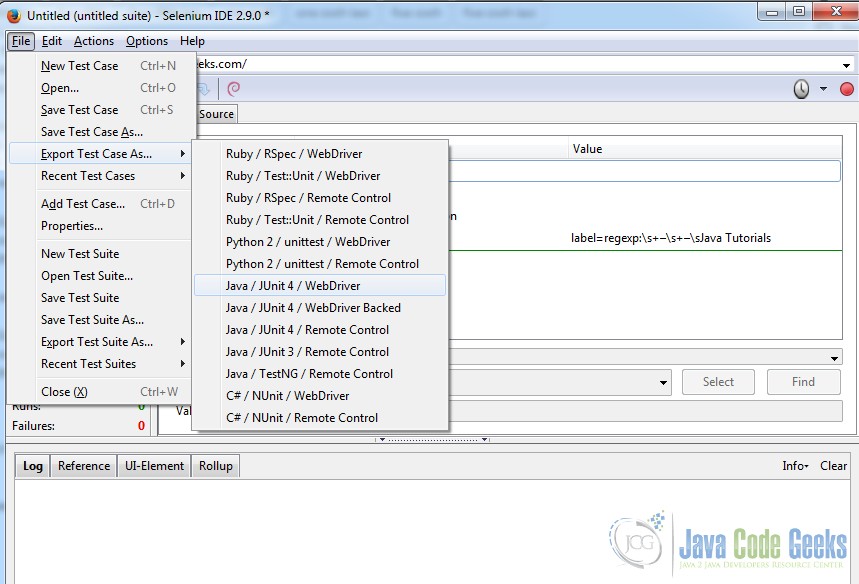
Task: Choose Add Test Case...
Action: pos(100,204)
